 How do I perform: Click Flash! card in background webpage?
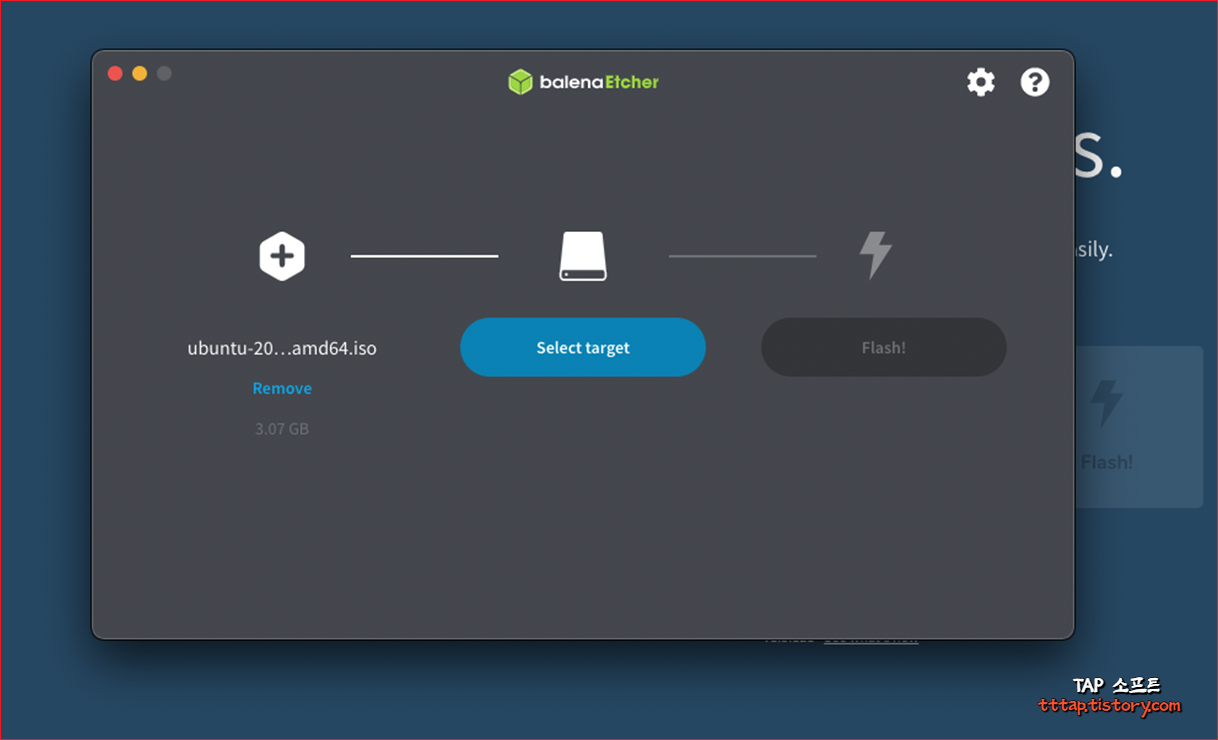(1139, 427)
